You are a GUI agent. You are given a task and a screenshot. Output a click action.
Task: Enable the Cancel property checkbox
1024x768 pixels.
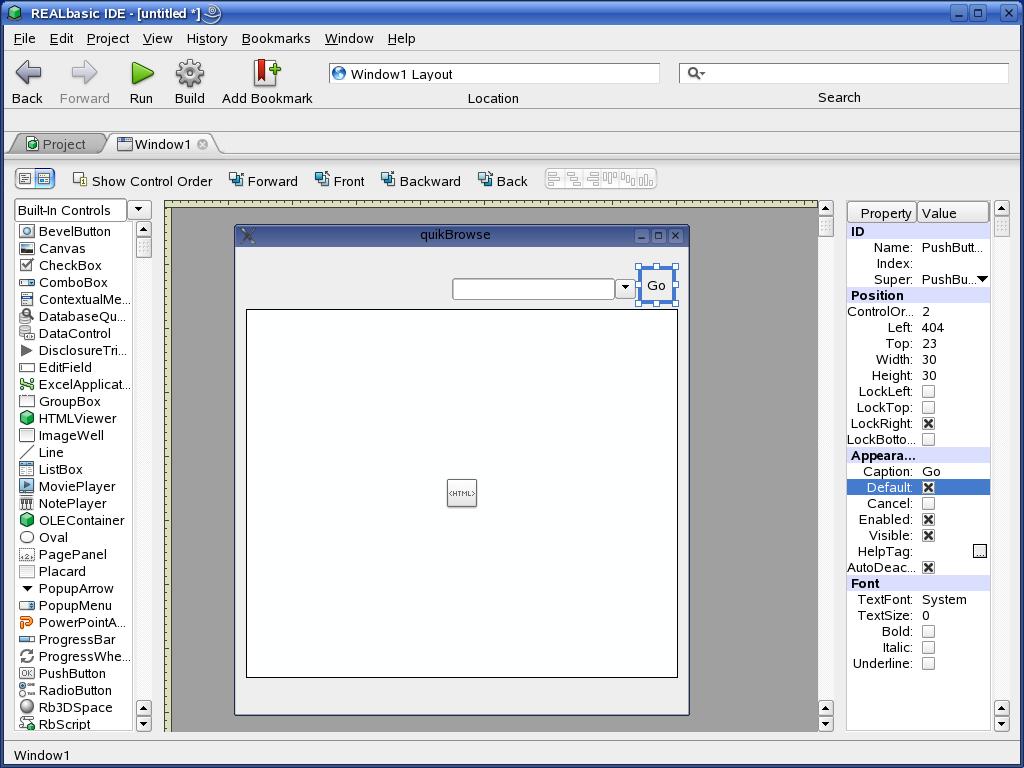(928, 504)
